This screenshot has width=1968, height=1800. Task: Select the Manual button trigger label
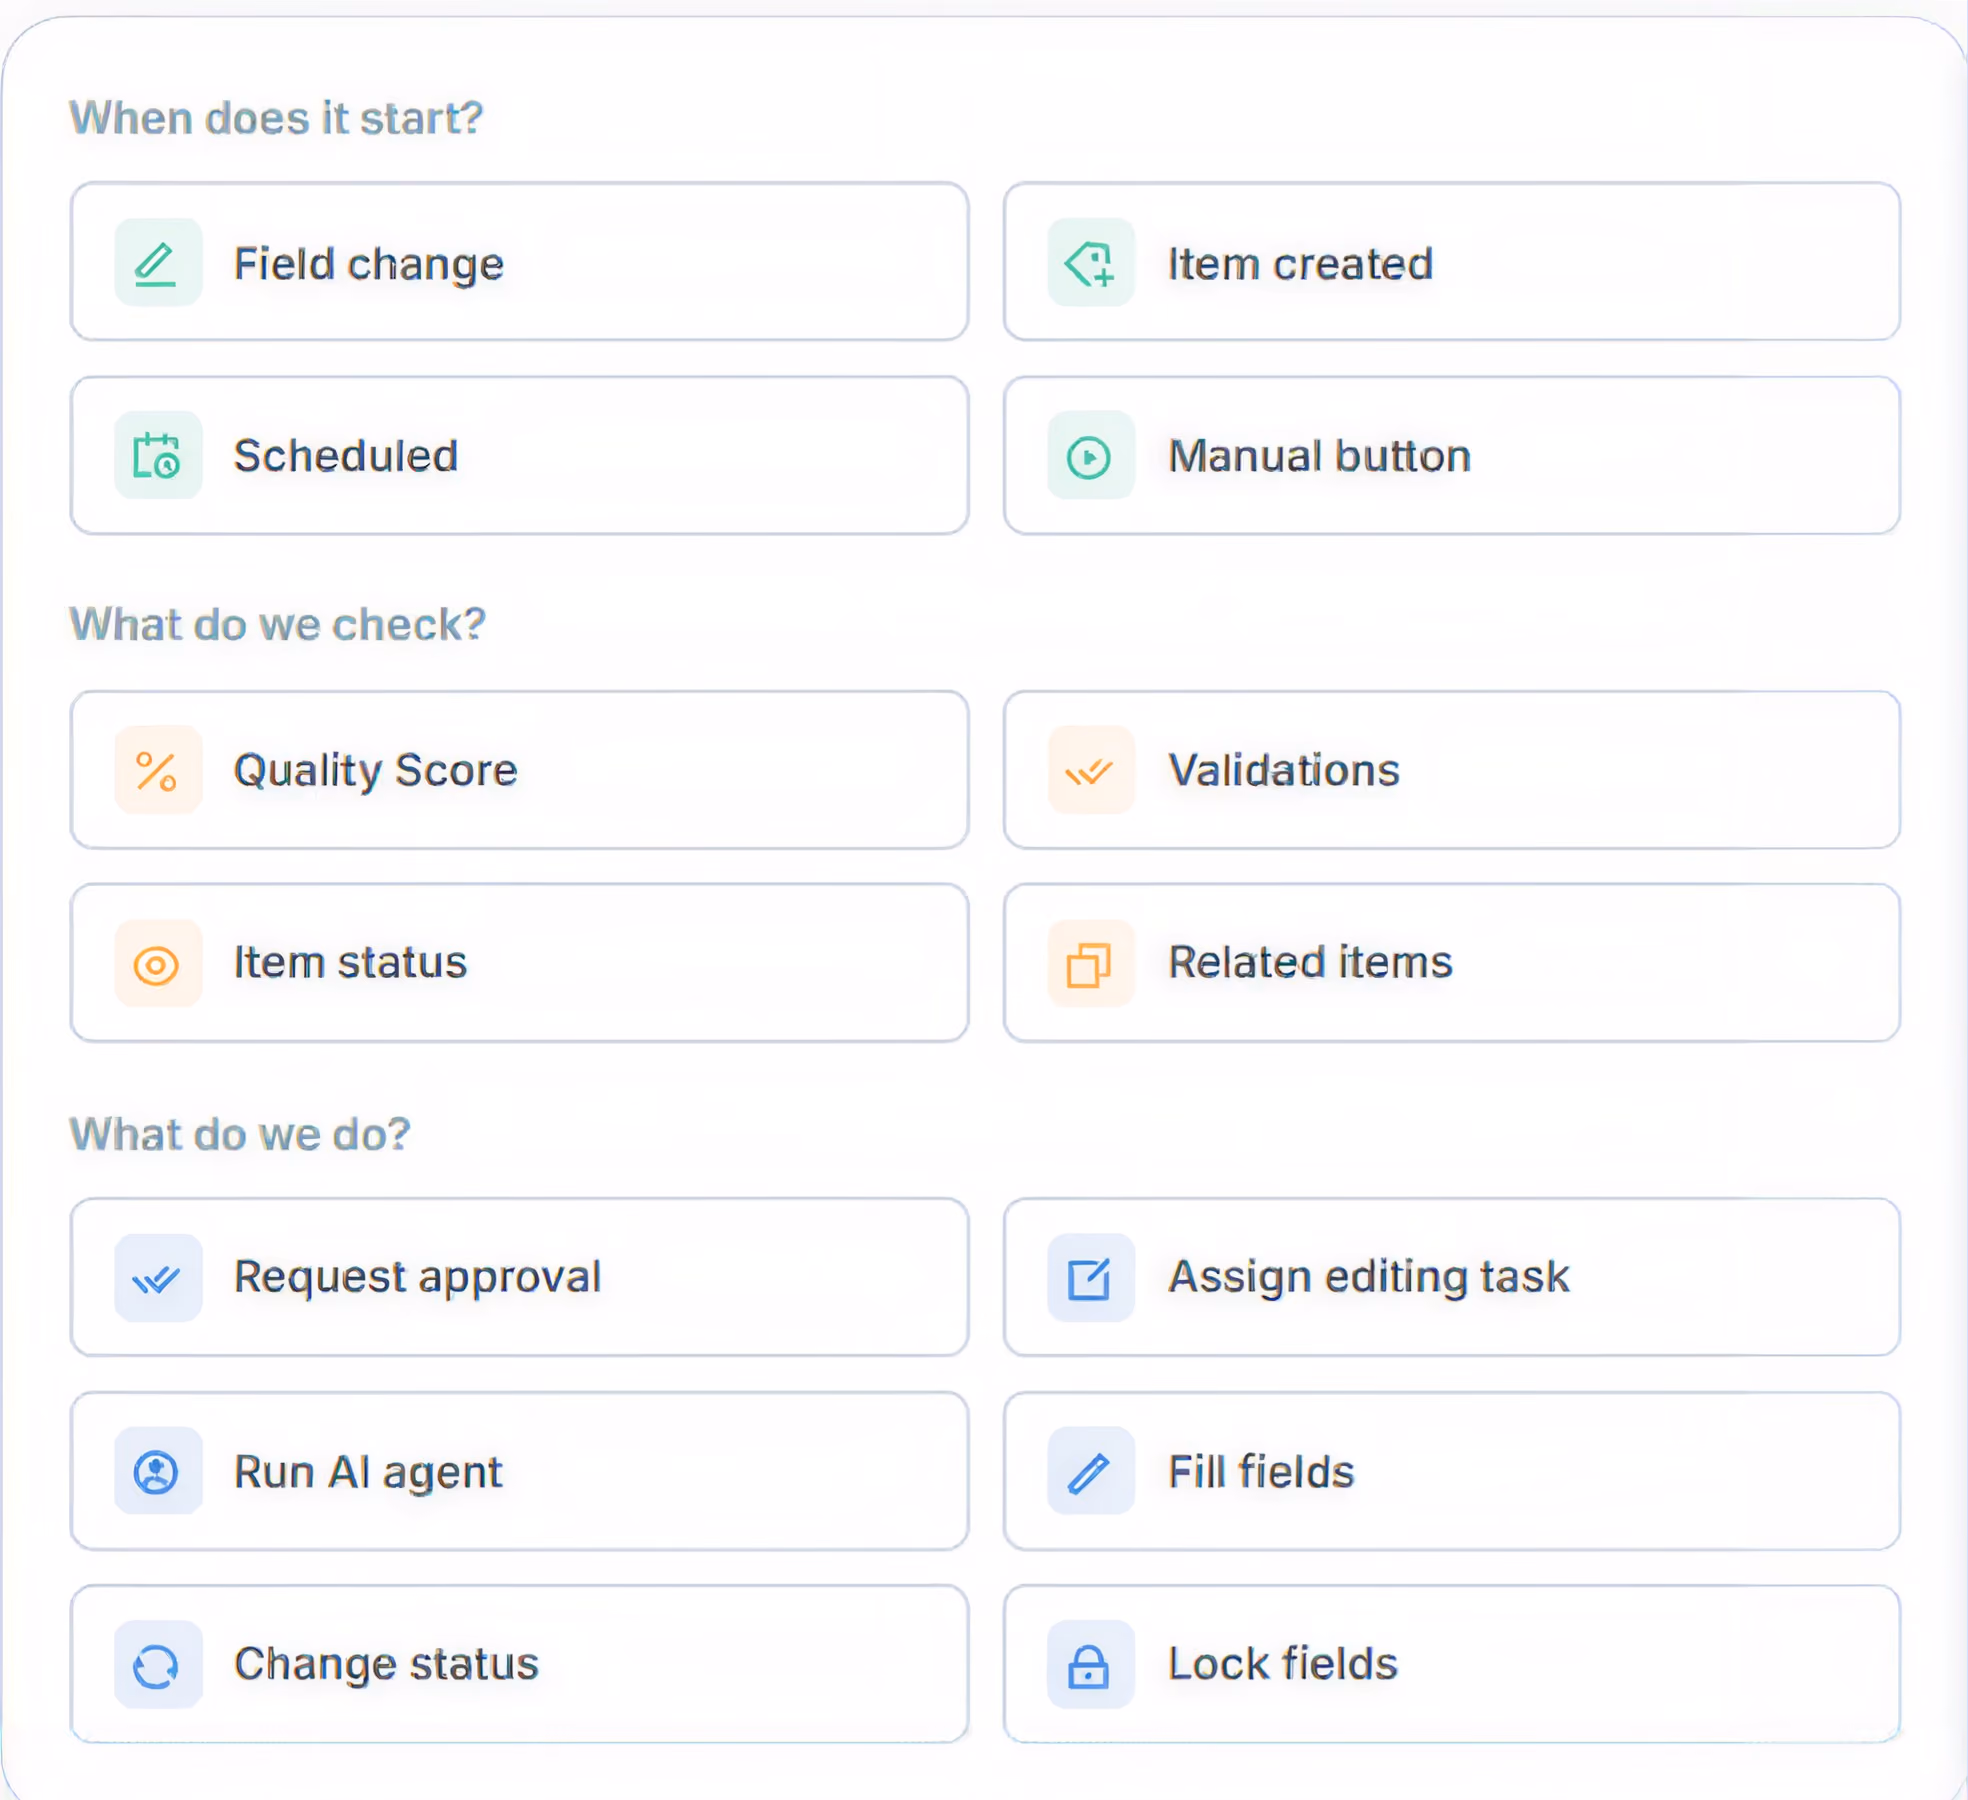(1319, 456)
